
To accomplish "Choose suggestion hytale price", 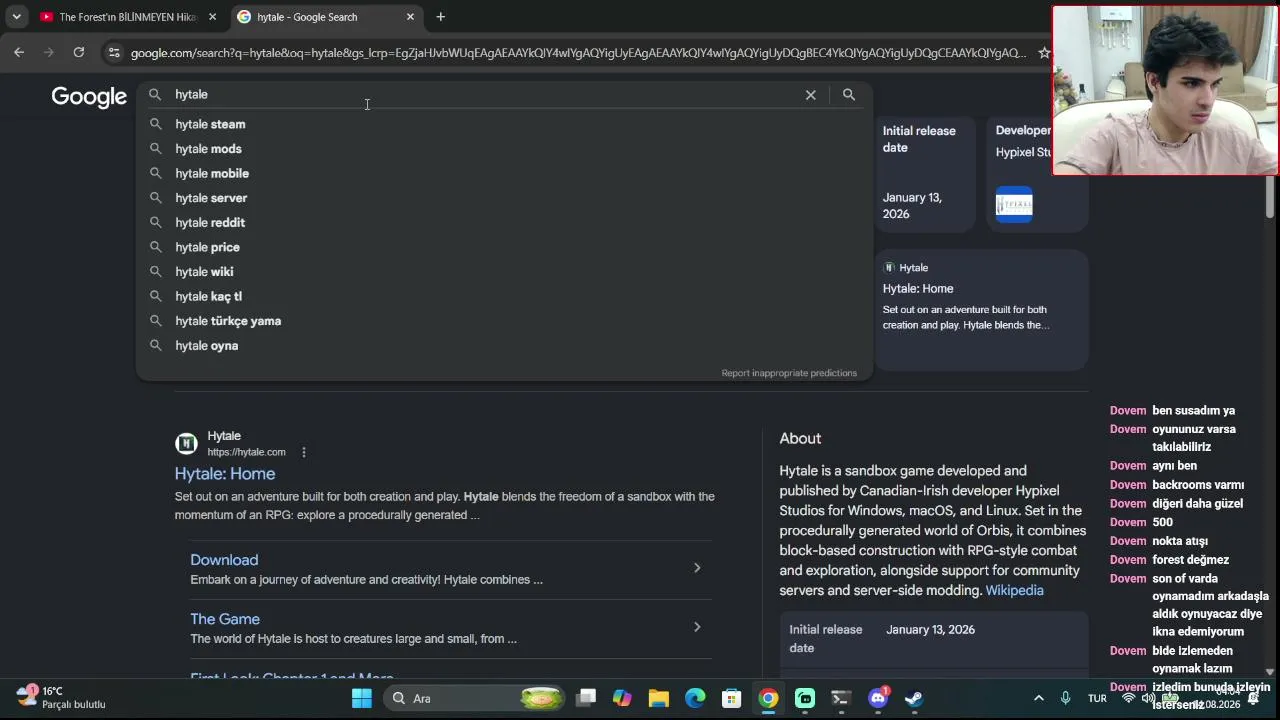I will pyautogui.click(x=504, y=247).
